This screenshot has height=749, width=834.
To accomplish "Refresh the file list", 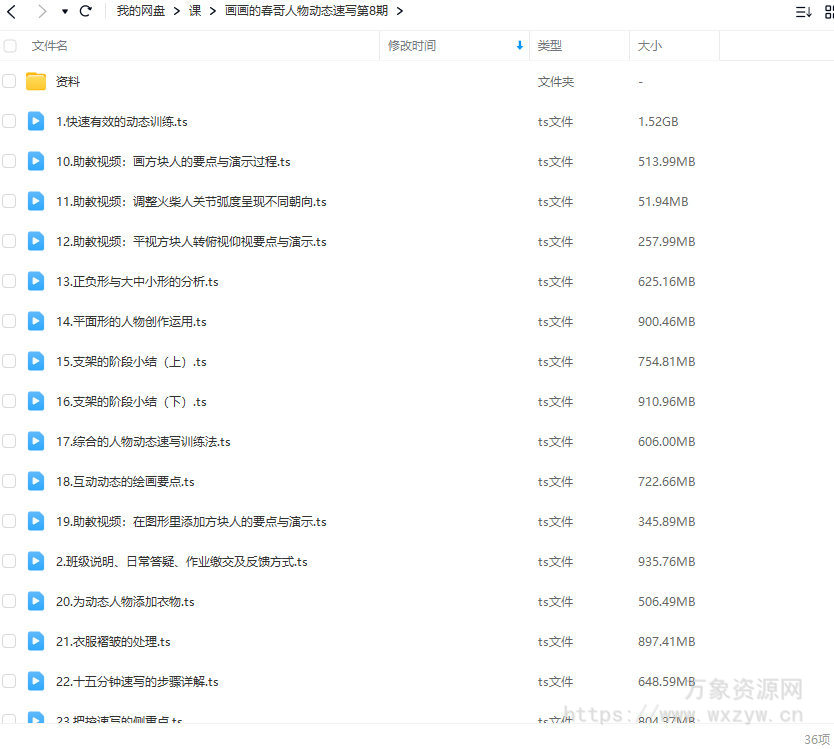I will 85,11.
